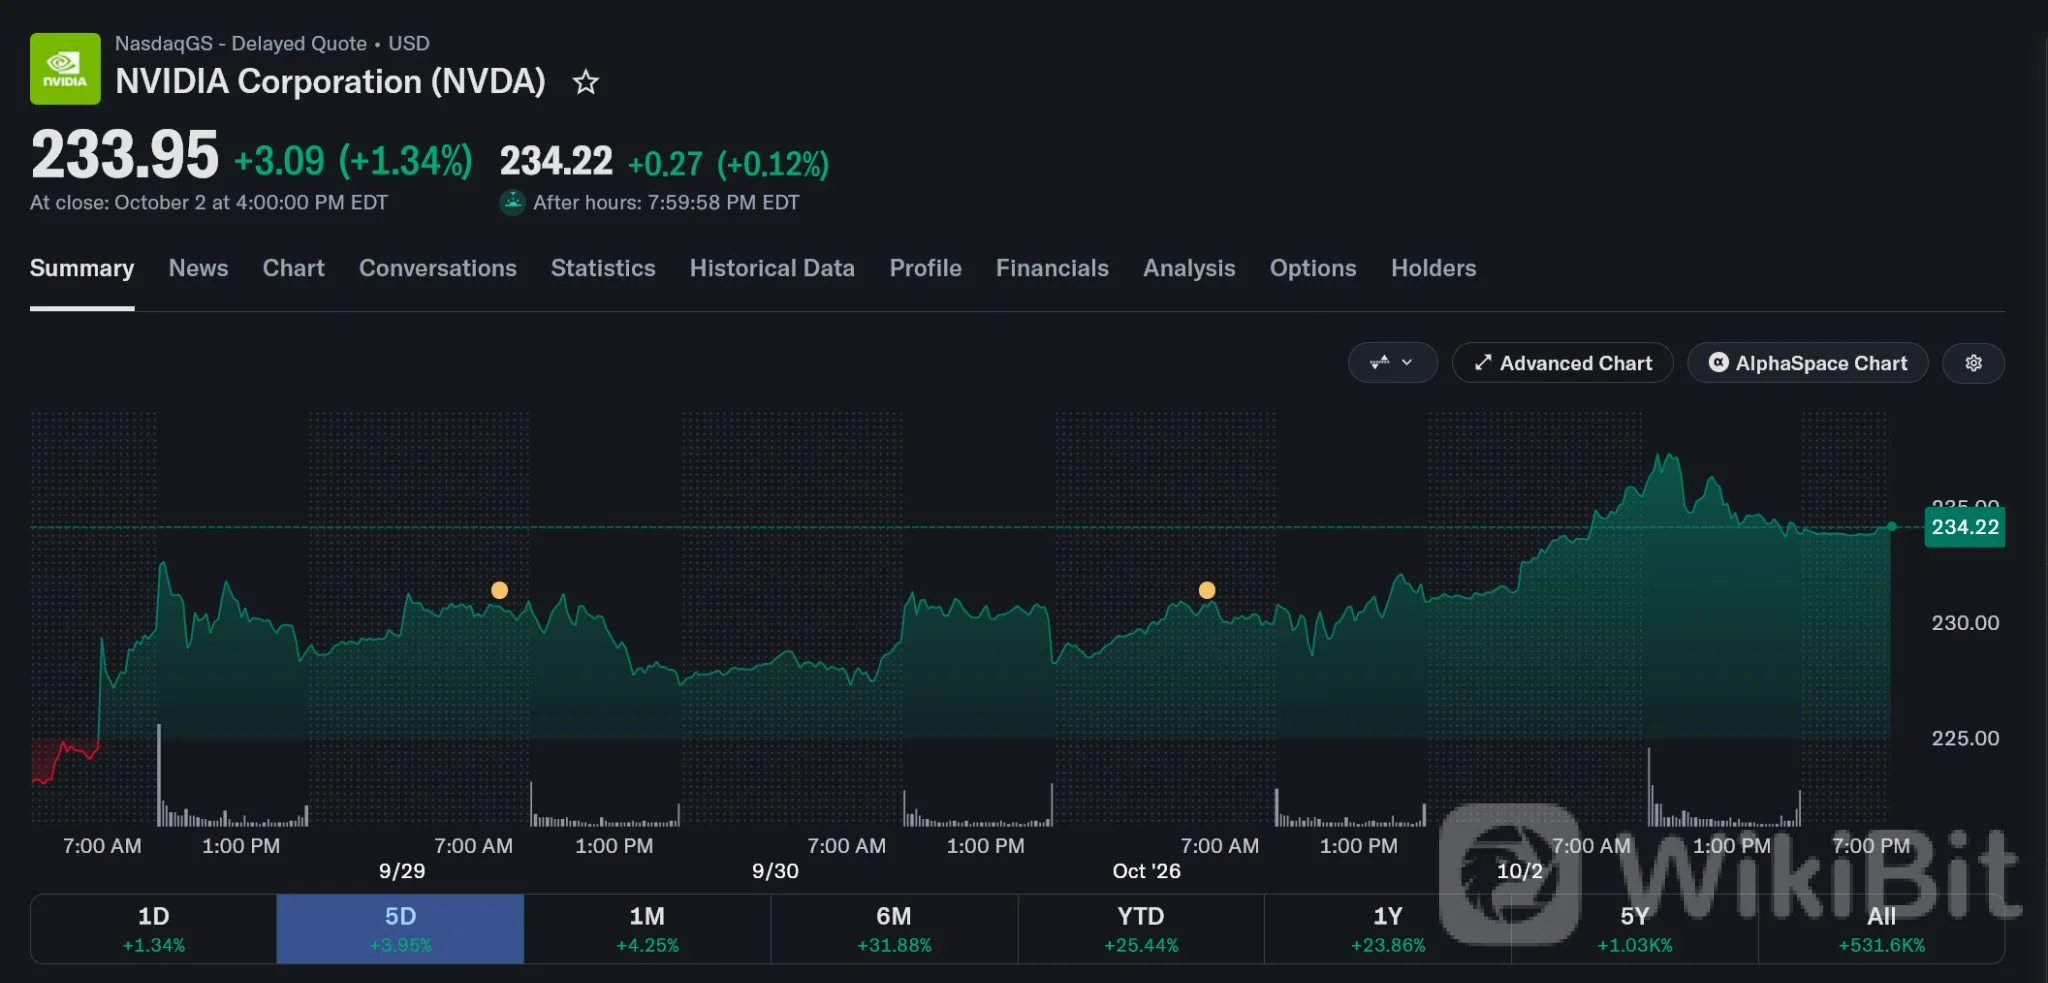Open the AlphaSpace Chart
The height and width of the screenshot is (983, 2048).
(1807, 363)
